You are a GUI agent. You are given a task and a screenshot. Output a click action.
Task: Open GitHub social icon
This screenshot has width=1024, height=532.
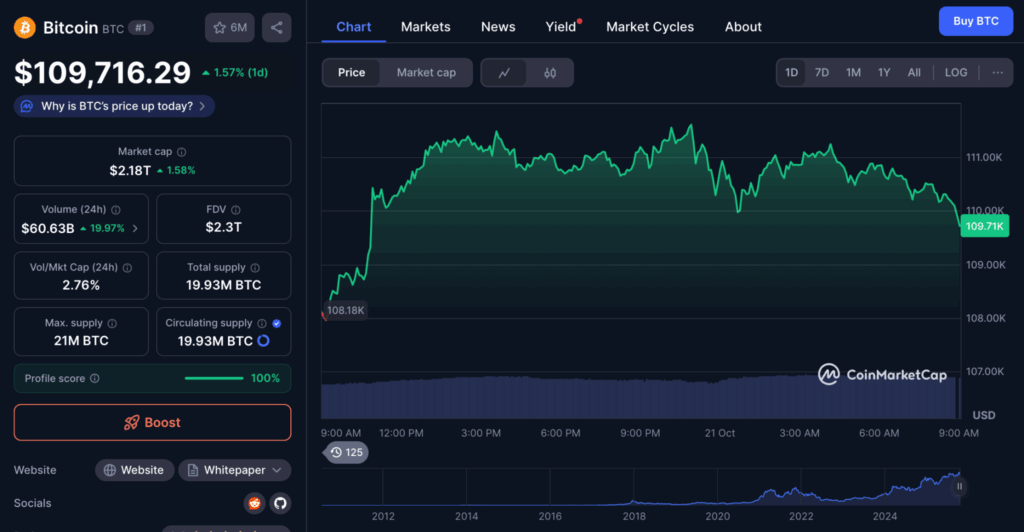(280, 503)
